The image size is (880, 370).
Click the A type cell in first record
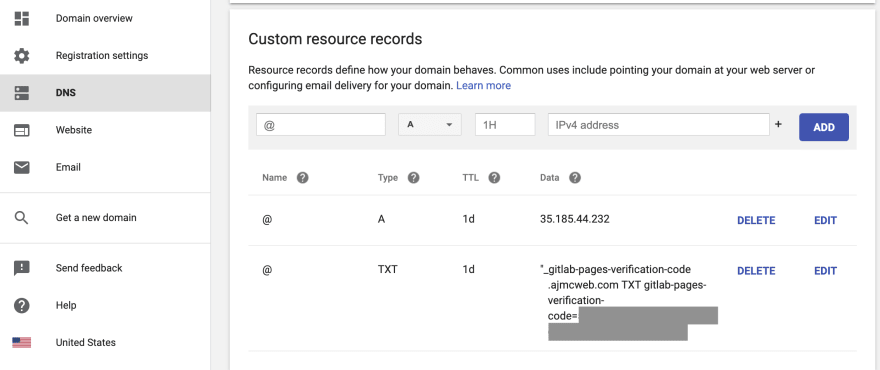click(382, 219)
